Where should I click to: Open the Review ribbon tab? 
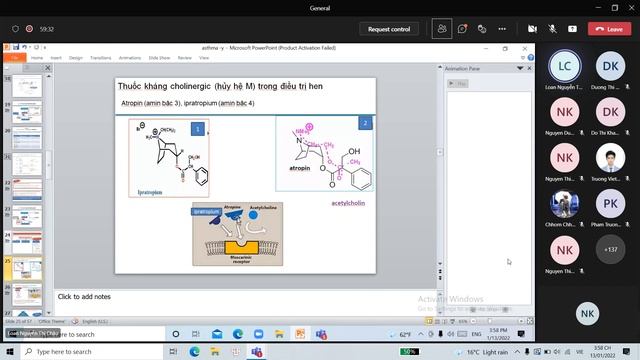pos(184,58)
